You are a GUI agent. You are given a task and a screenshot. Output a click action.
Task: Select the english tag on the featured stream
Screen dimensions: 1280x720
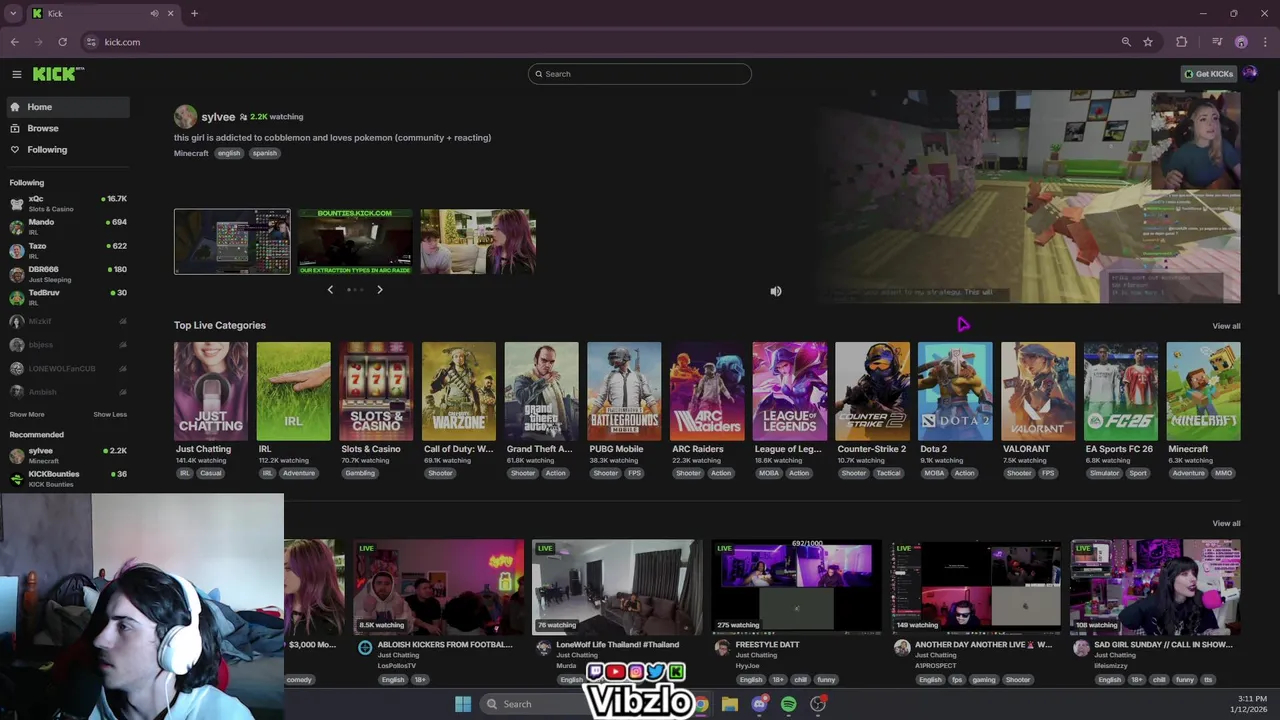coord(229,153)
